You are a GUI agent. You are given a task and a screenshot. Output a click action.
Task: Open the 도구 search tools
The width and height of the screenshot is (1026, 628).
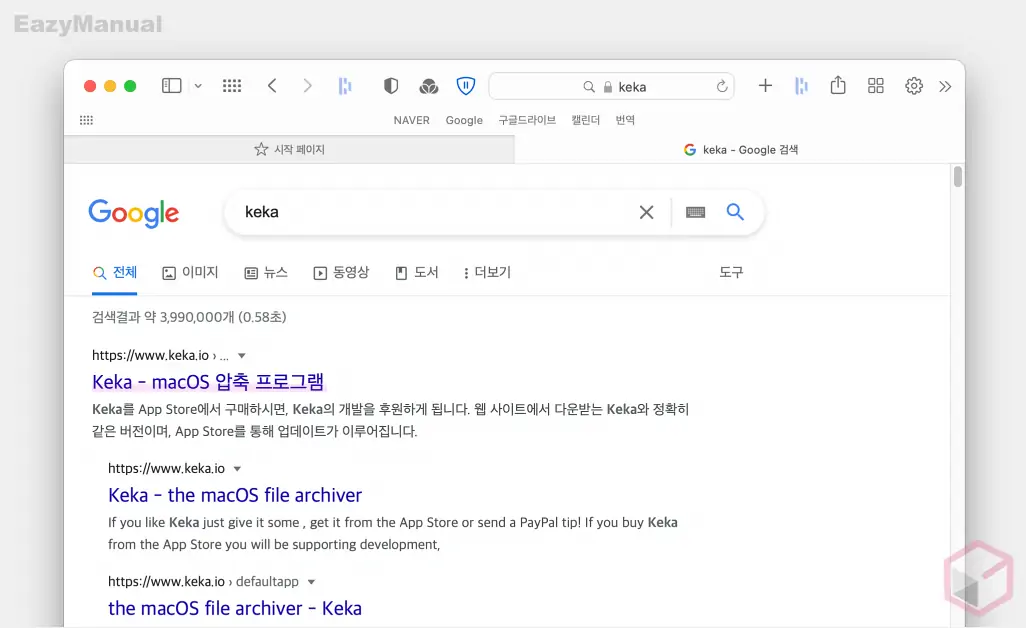point(731,272)
